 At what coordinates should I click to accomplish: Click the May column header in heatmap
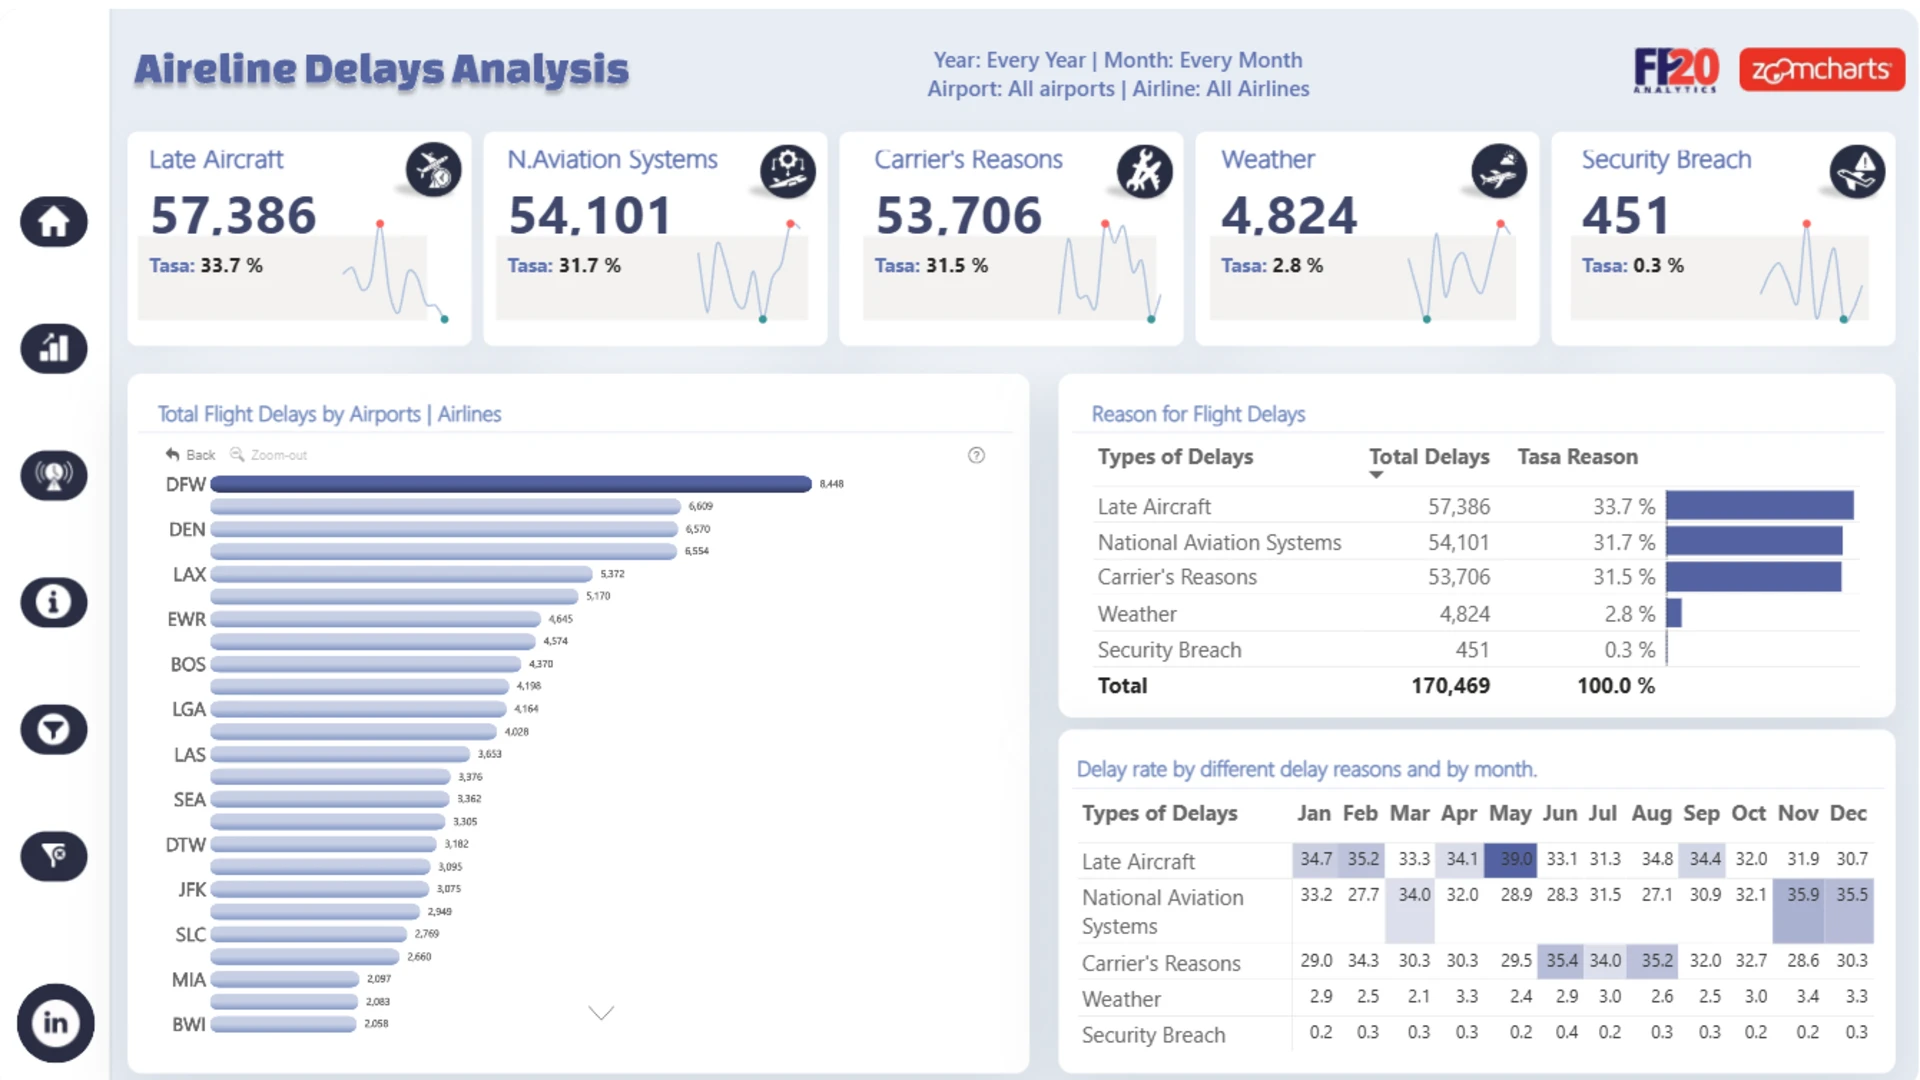pyautogui.click(x=1509, y=814)
